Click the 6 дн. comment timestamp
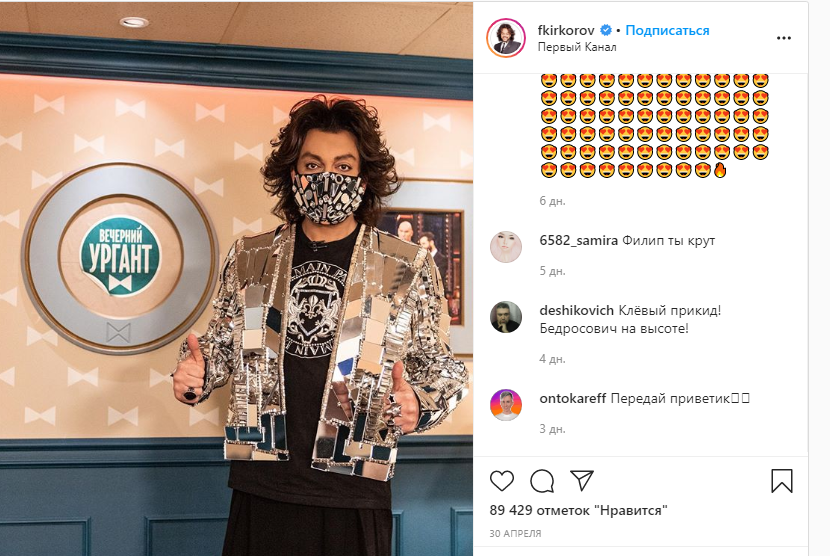 (x=552, y=201)
